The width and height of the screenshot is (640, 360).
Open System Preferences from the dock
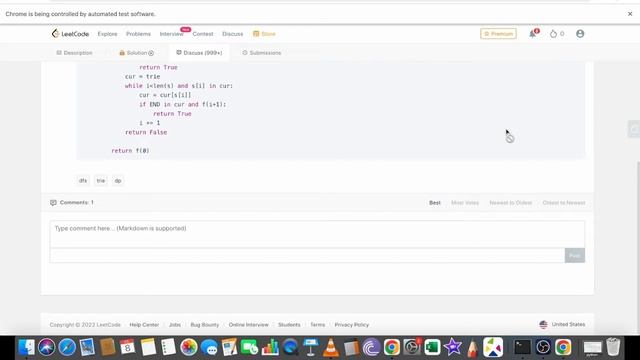(412, 347)
